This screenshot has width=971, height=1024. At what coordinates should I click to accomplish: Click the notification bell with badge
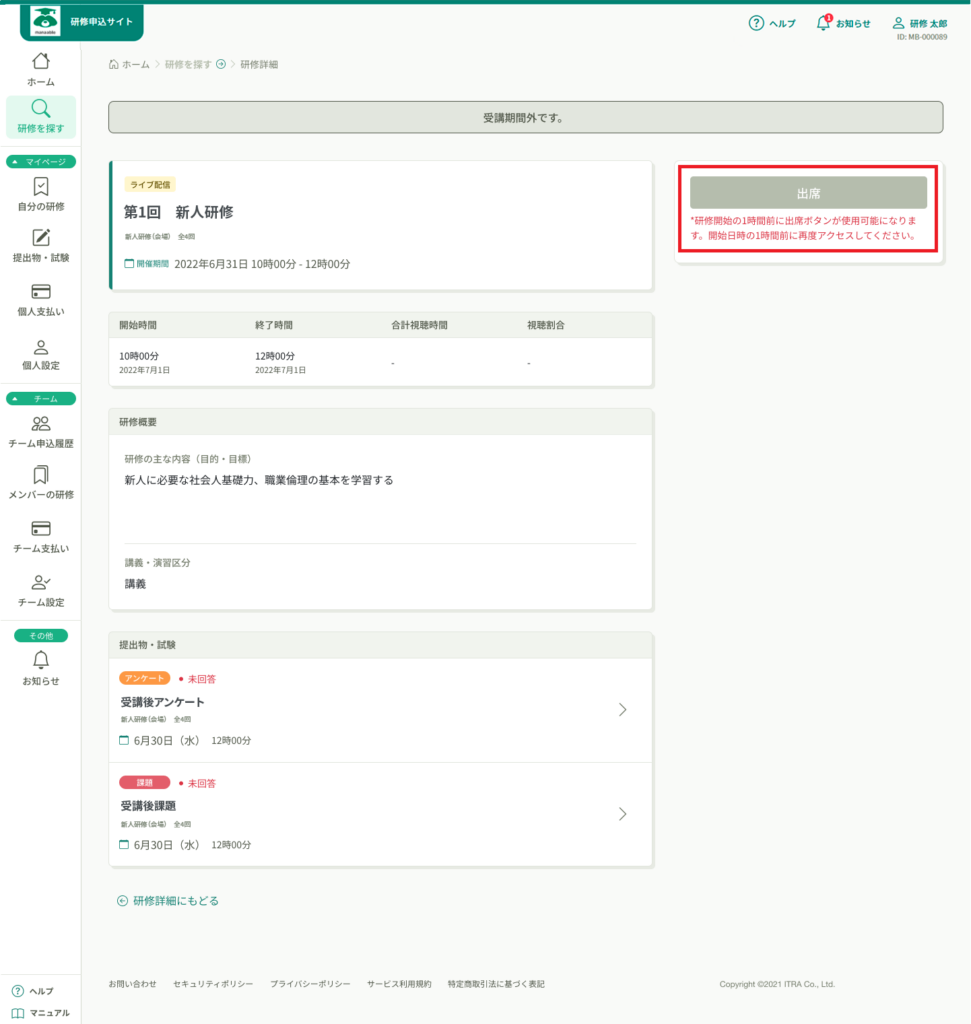[x=824, y=22]
